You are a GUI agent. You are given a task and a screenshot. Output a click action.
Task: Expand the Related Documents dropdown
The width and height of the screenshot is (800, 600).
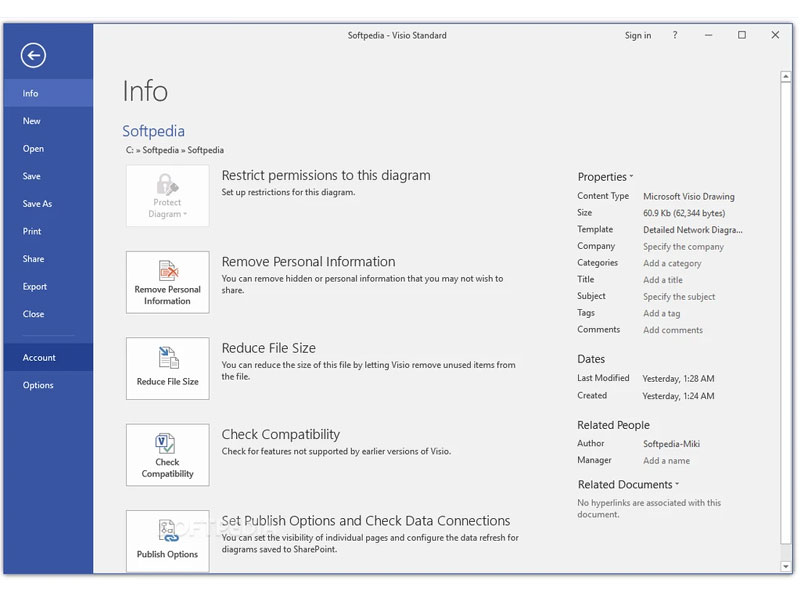pos(628,484)
